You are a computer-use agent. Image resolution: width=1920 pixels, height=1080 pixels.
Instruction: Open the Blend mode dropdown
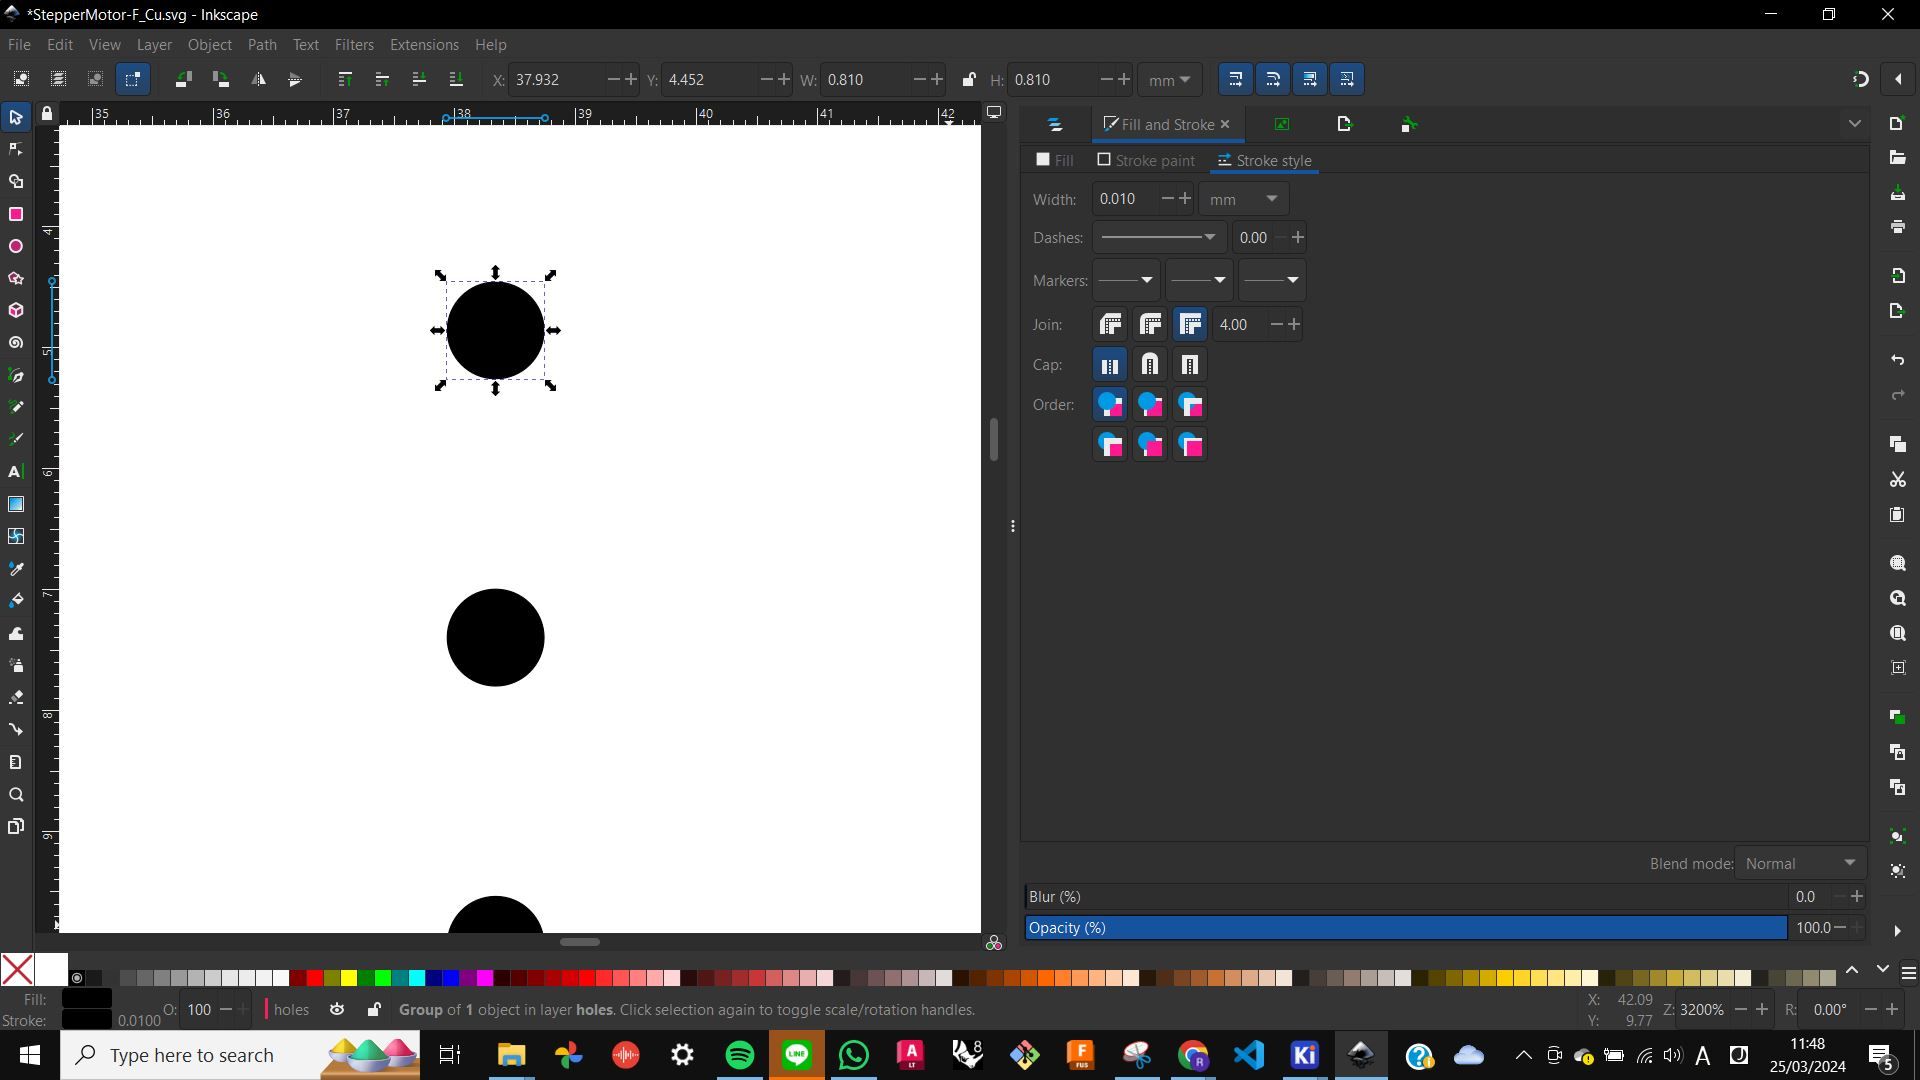tap(1800, 864)
